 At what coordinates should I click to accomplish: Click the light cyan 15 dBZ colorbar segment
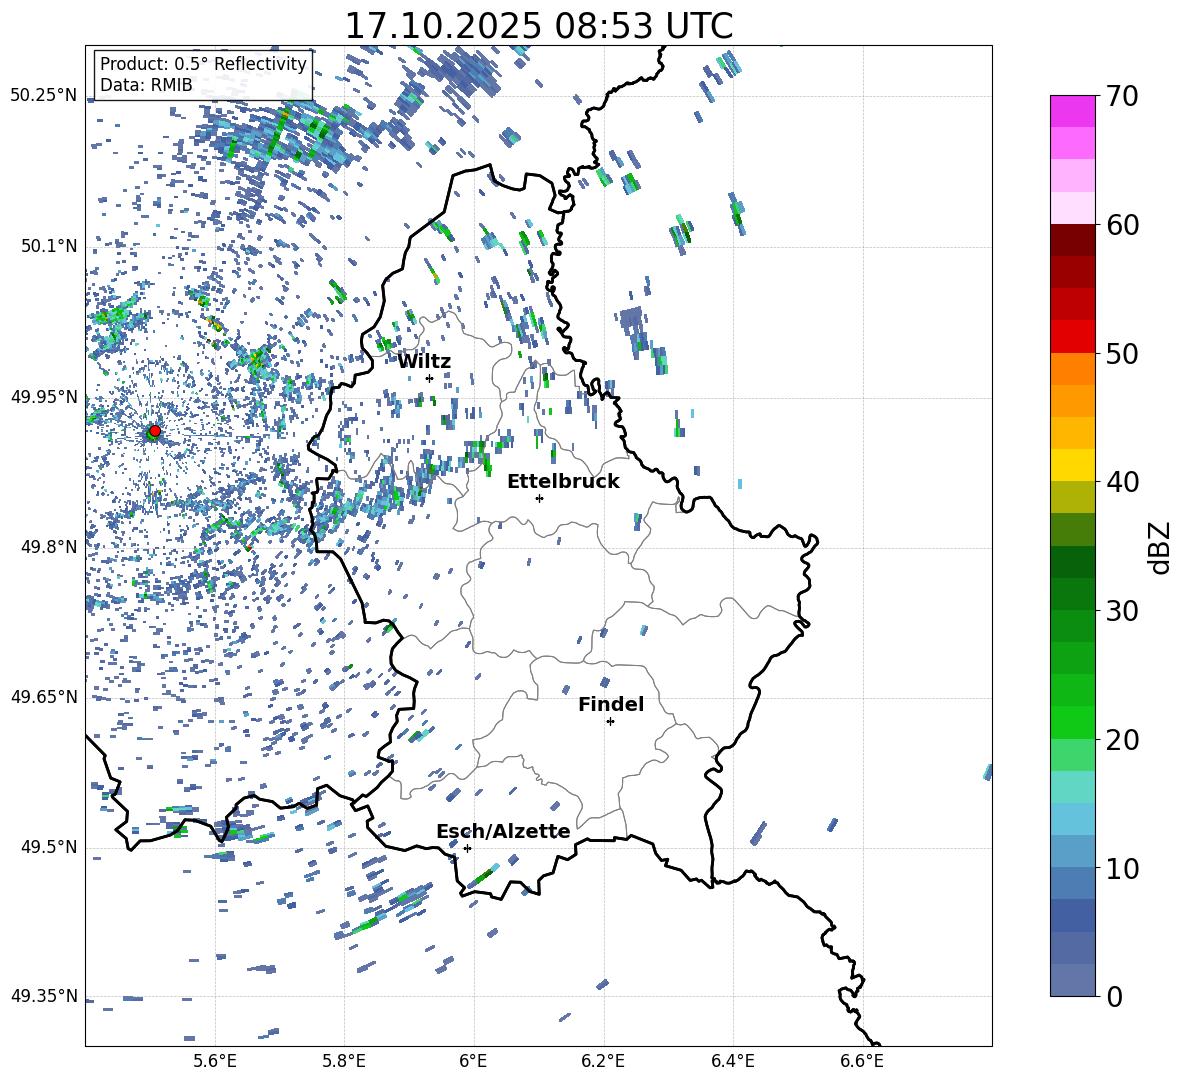pos(1072,787)
